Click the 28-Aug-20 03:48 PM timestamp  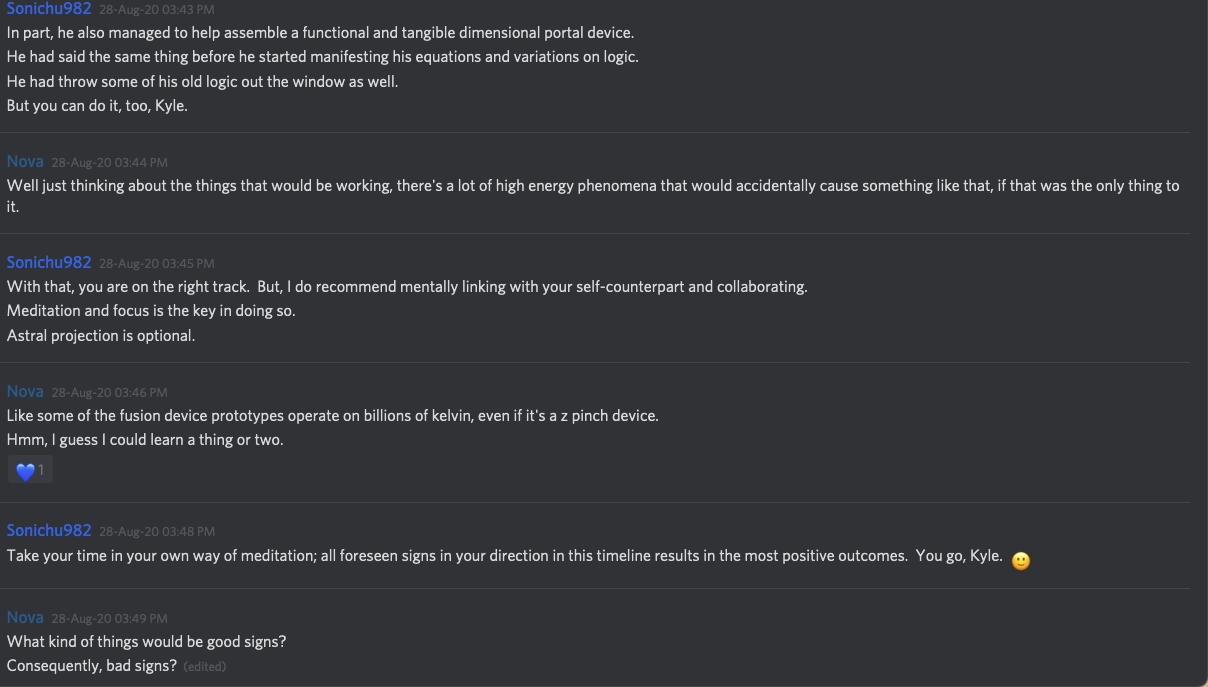tap(157, 531)
